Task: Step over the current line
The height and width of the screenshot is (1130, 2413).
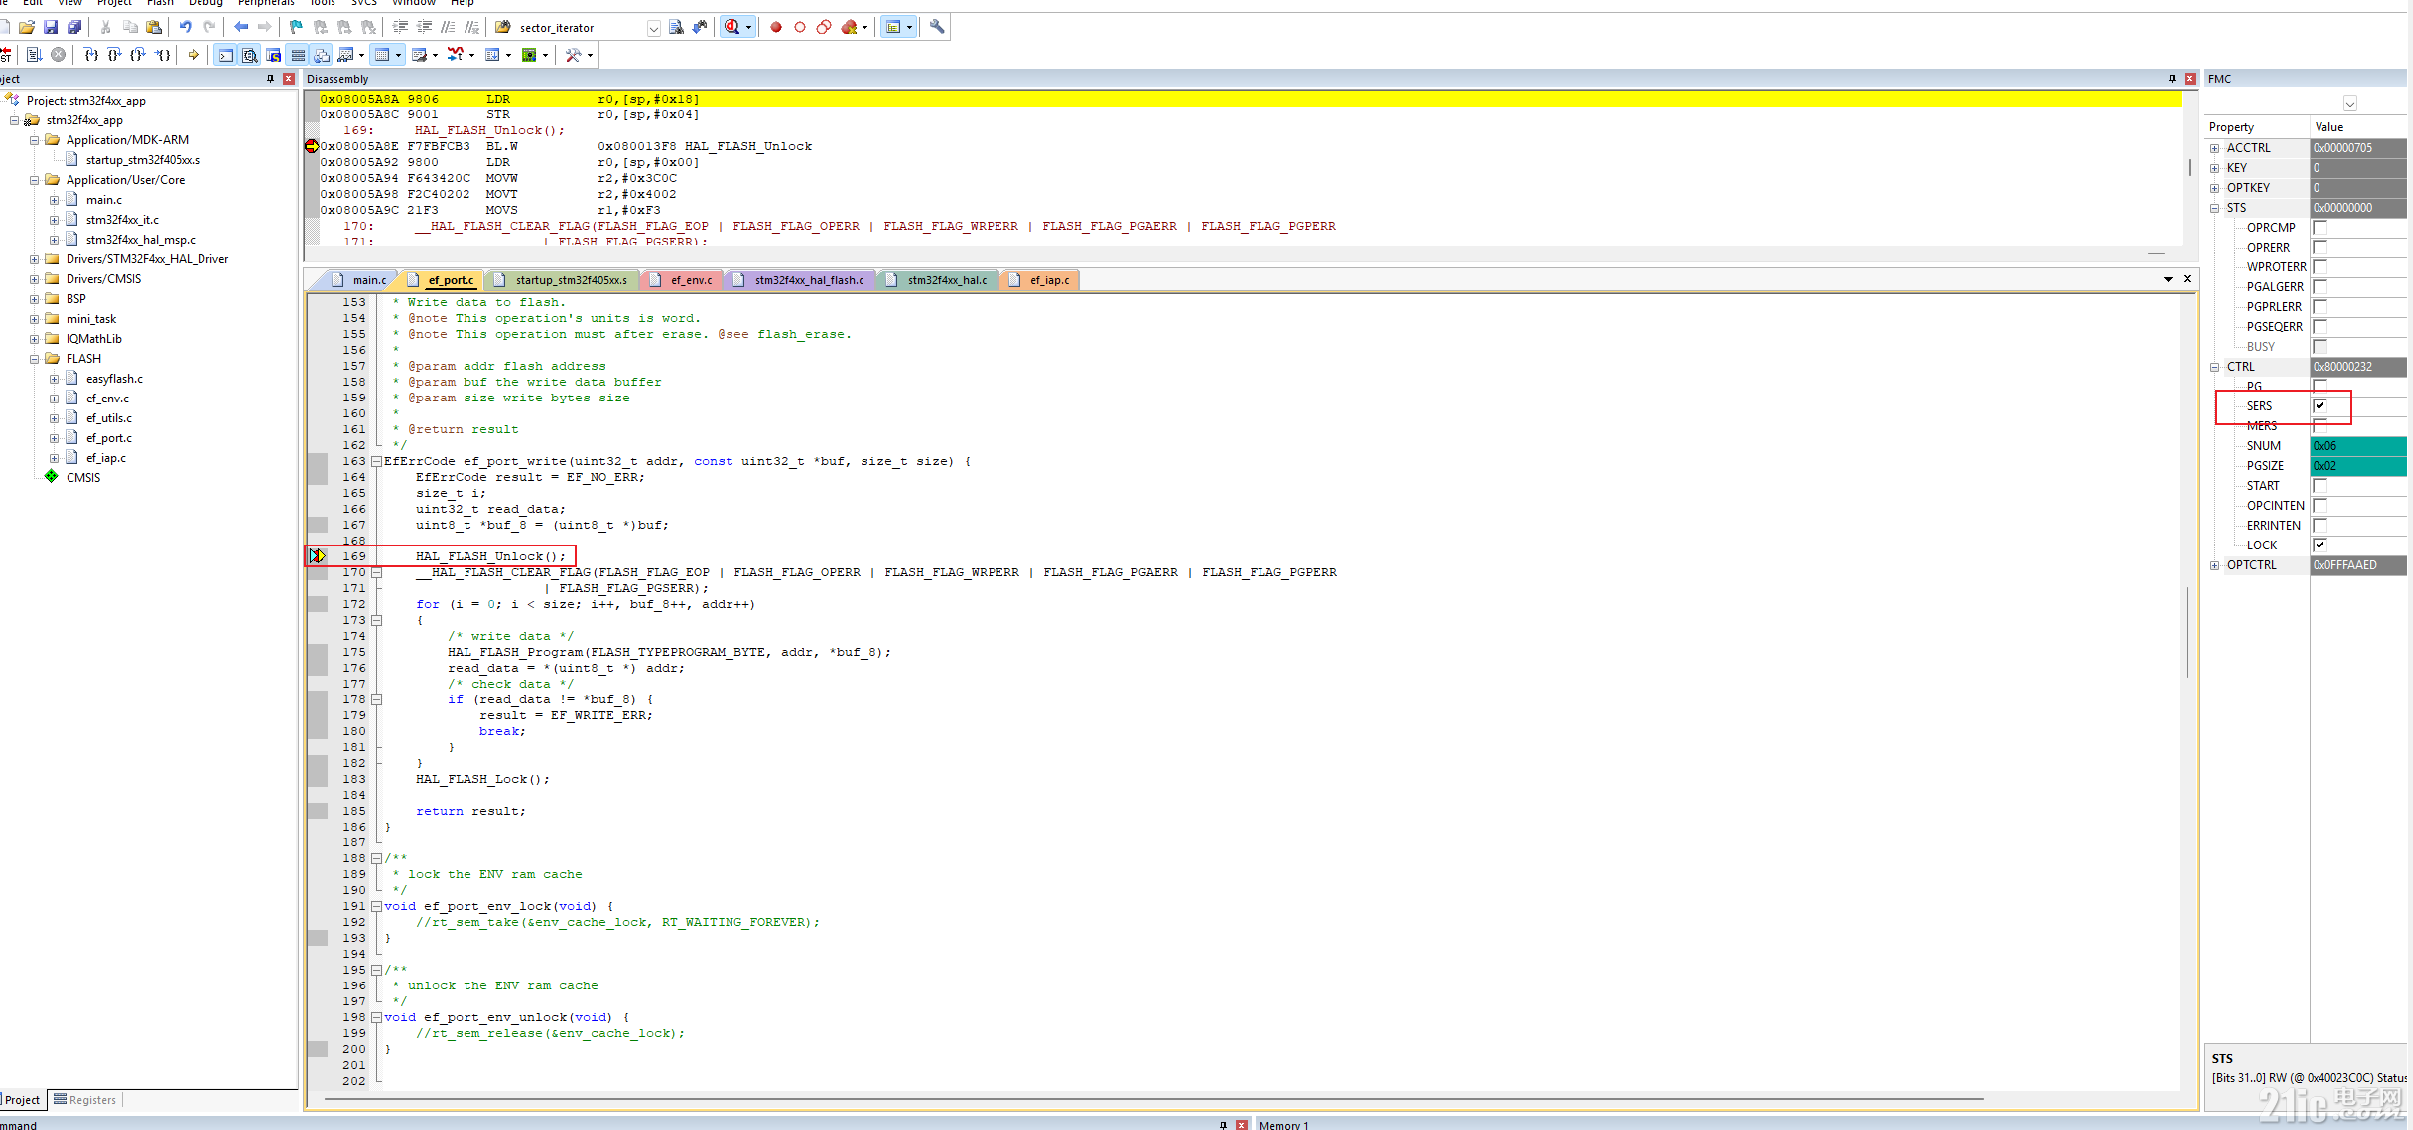Action: (x=115, y=55)
